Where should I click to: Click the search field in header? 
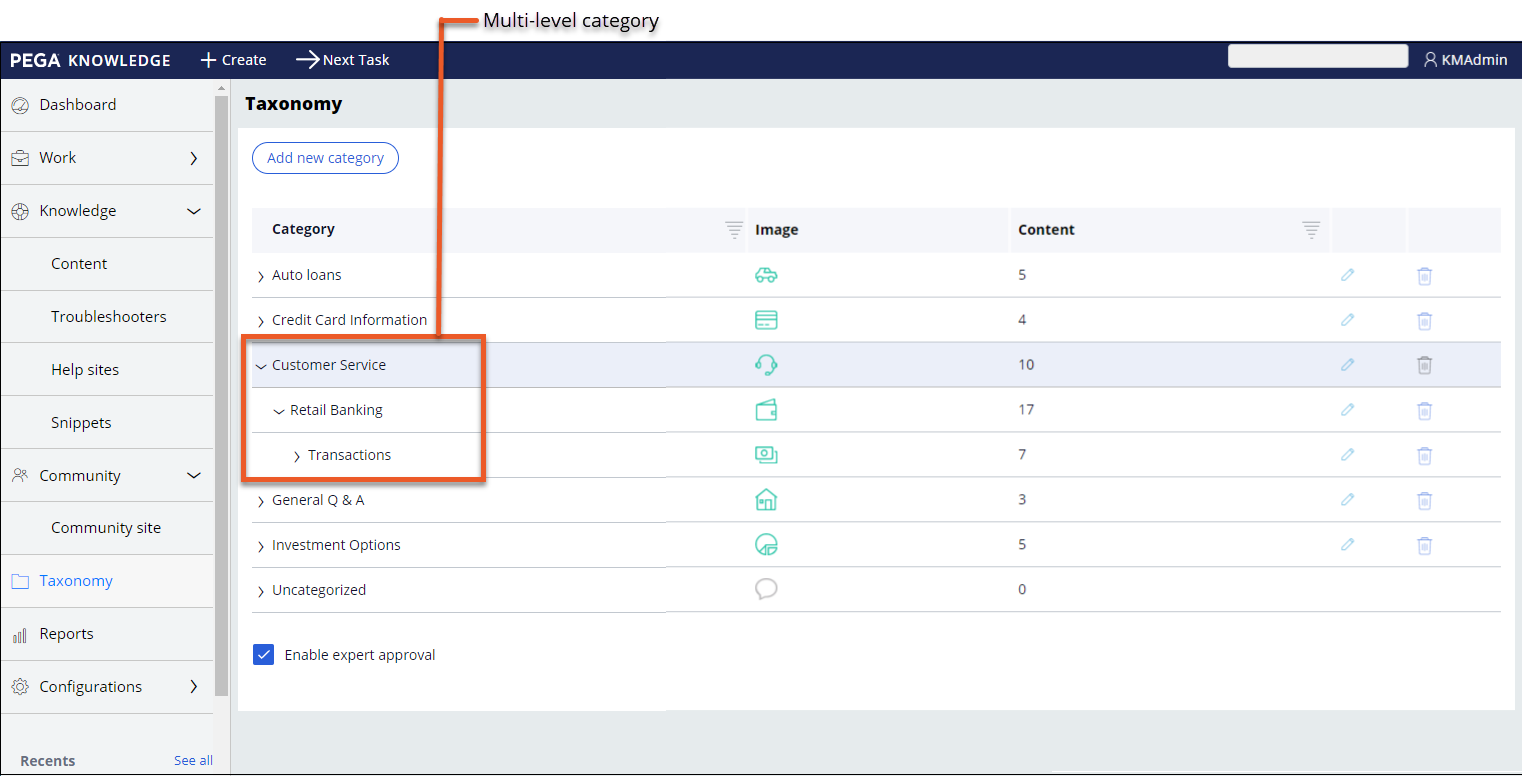1317,57
